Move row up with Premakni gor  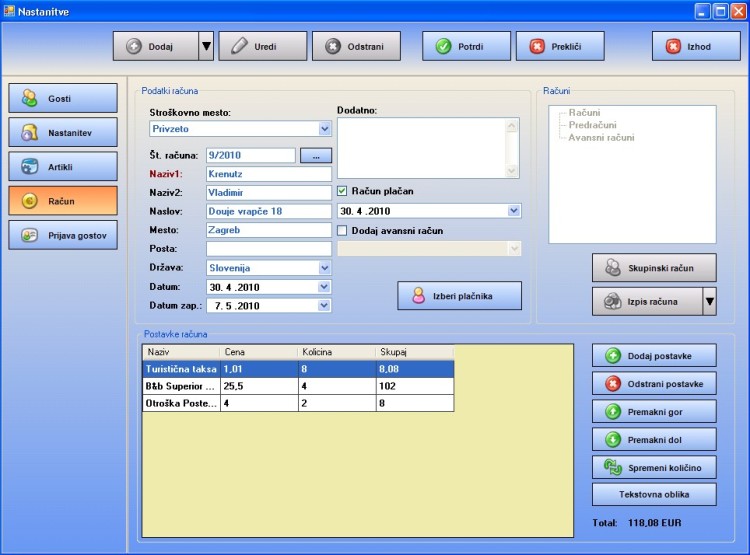654,411
